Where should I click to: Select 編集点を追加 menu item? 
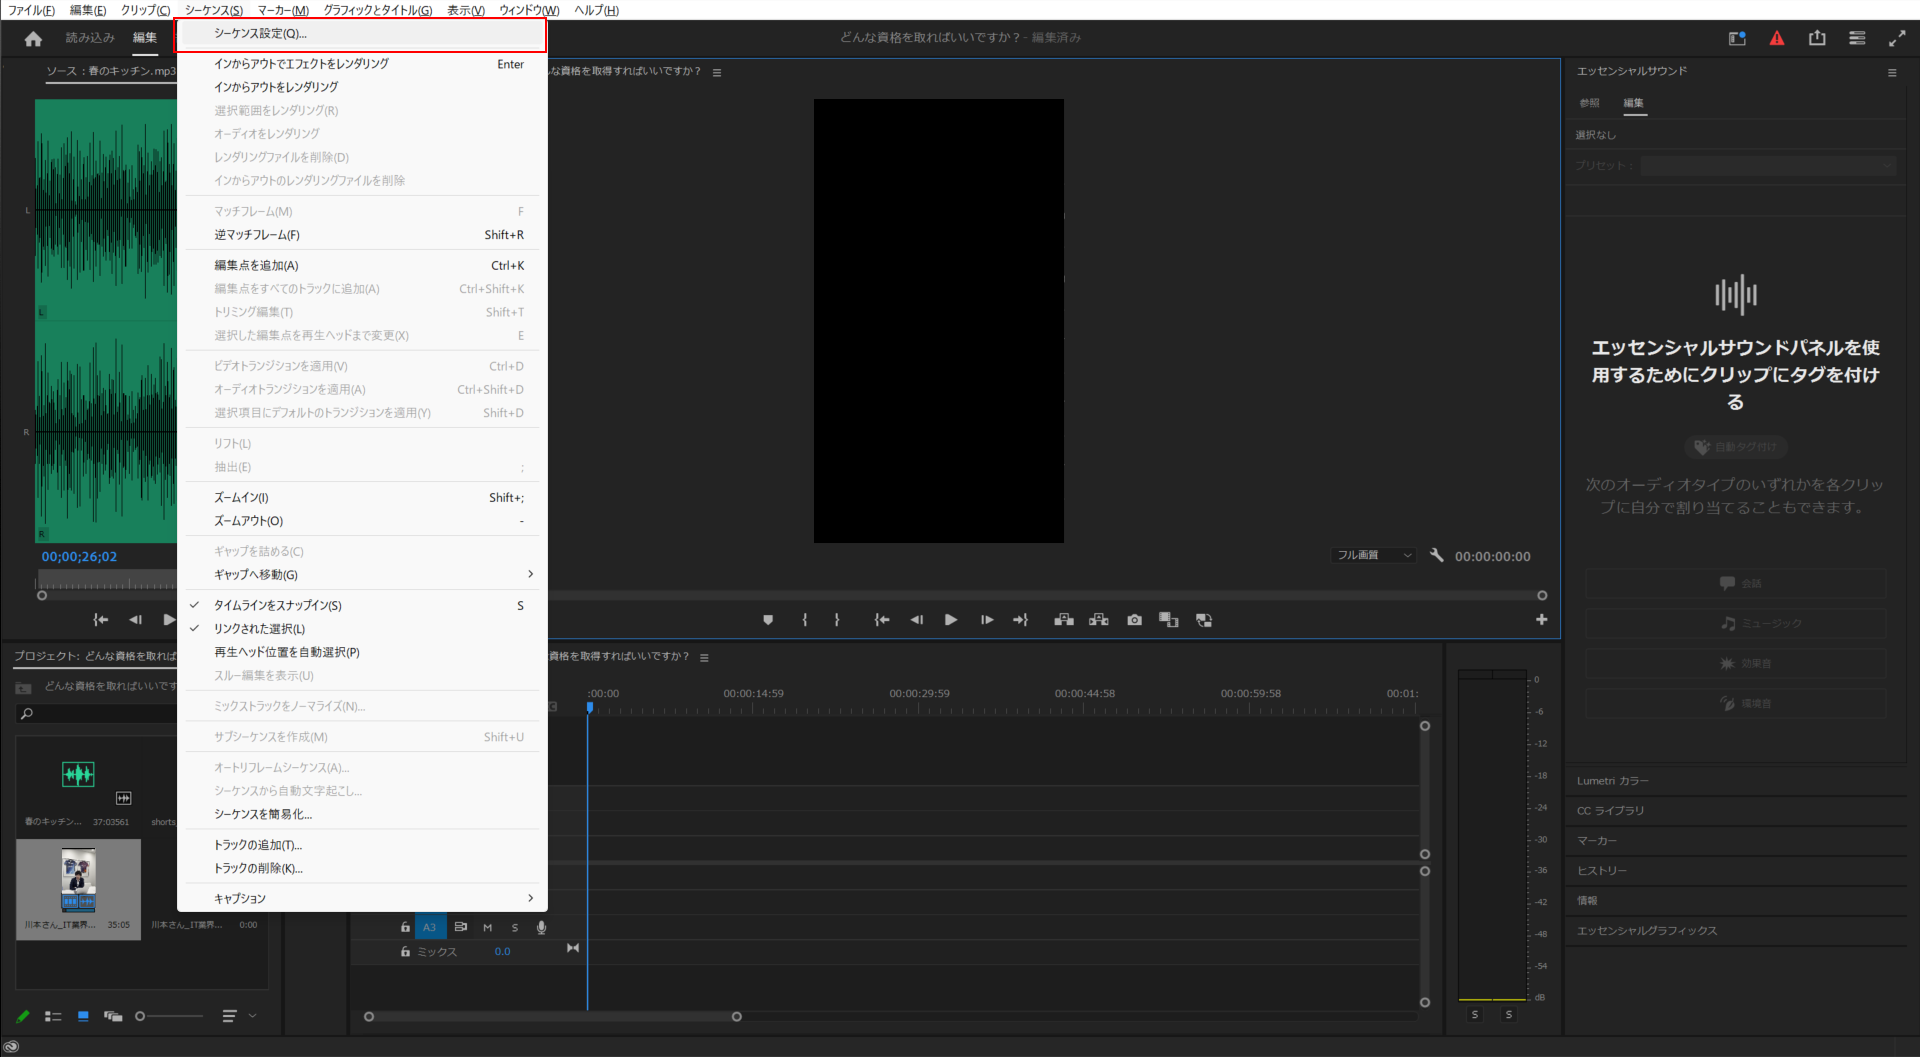click(x=362, y=265)
